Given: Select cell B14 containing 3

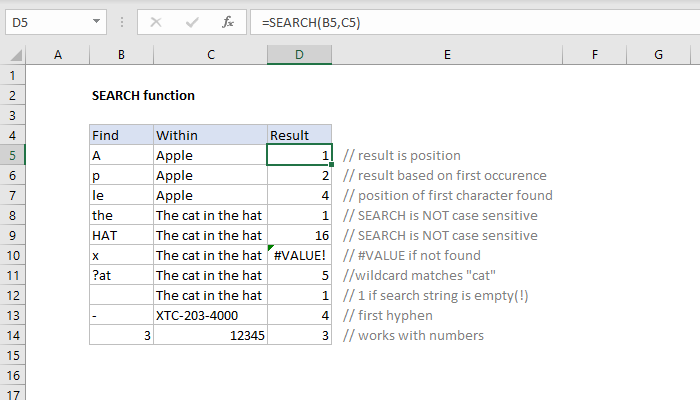Looking at the screenshot, I should pyautogui.click(x=121, y=335).
